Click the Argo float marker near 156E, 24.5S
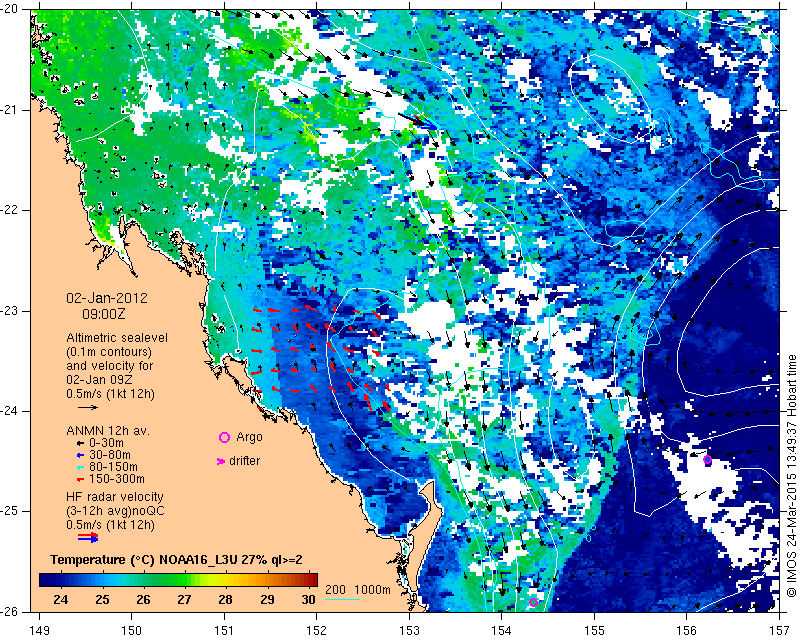 (x=707, y=460)
